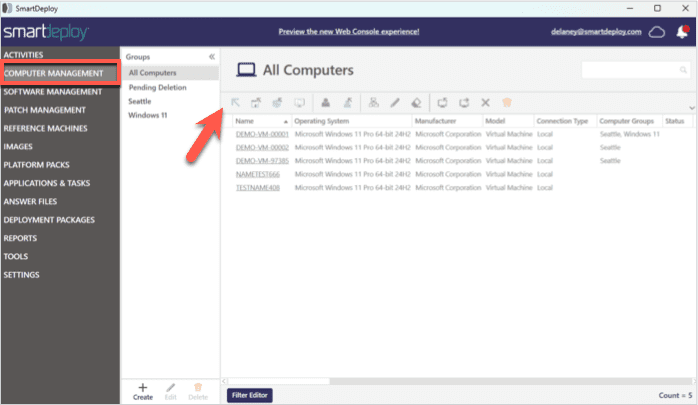Click the box-with-arrow package deploy toolbar icon
This screenshot has width=698, height=405.
tap(256, 103)
